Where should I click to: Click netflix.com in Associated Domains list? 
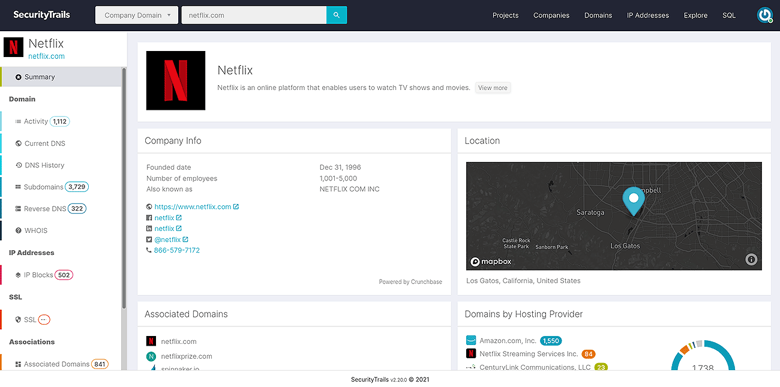coord(179,341)
